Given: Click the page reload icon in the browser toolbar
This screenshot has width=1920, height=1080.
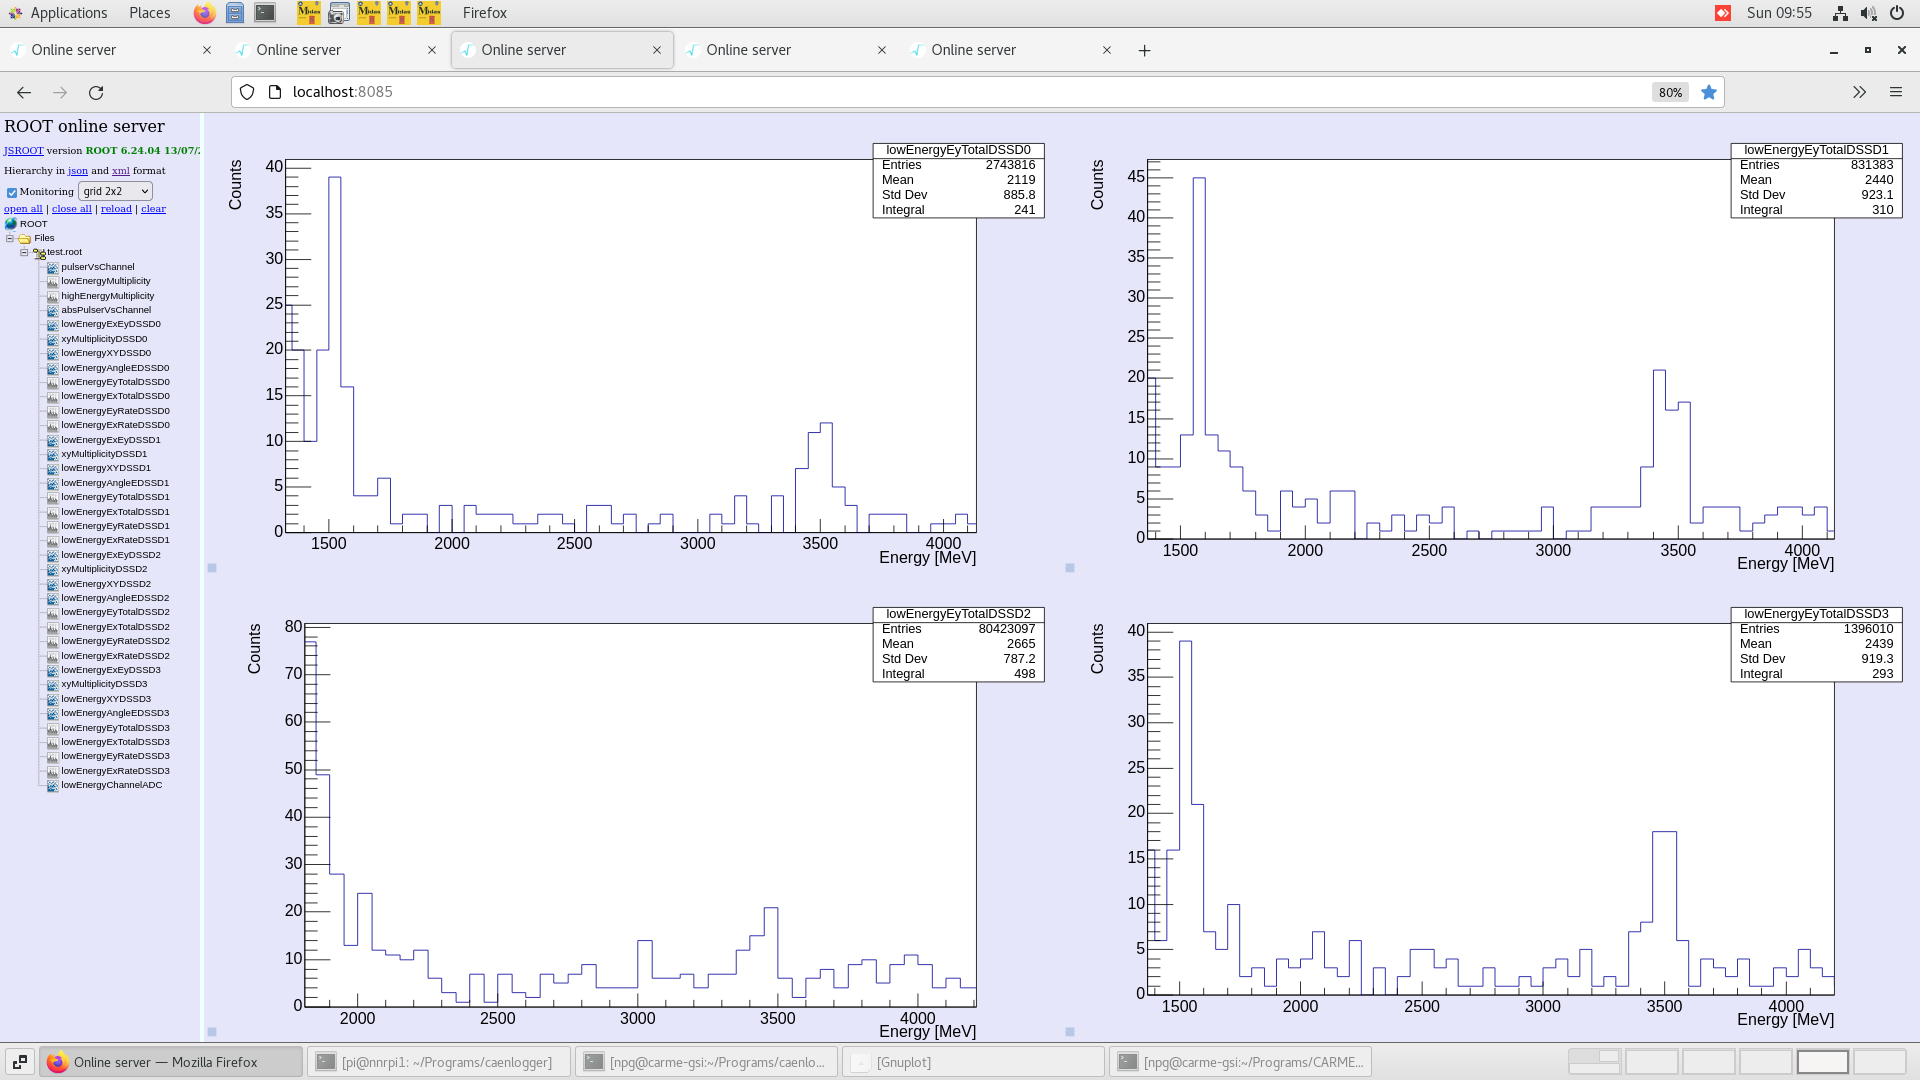Looking at the screenshot, I should pyautogui.click(x=97, y=92).
